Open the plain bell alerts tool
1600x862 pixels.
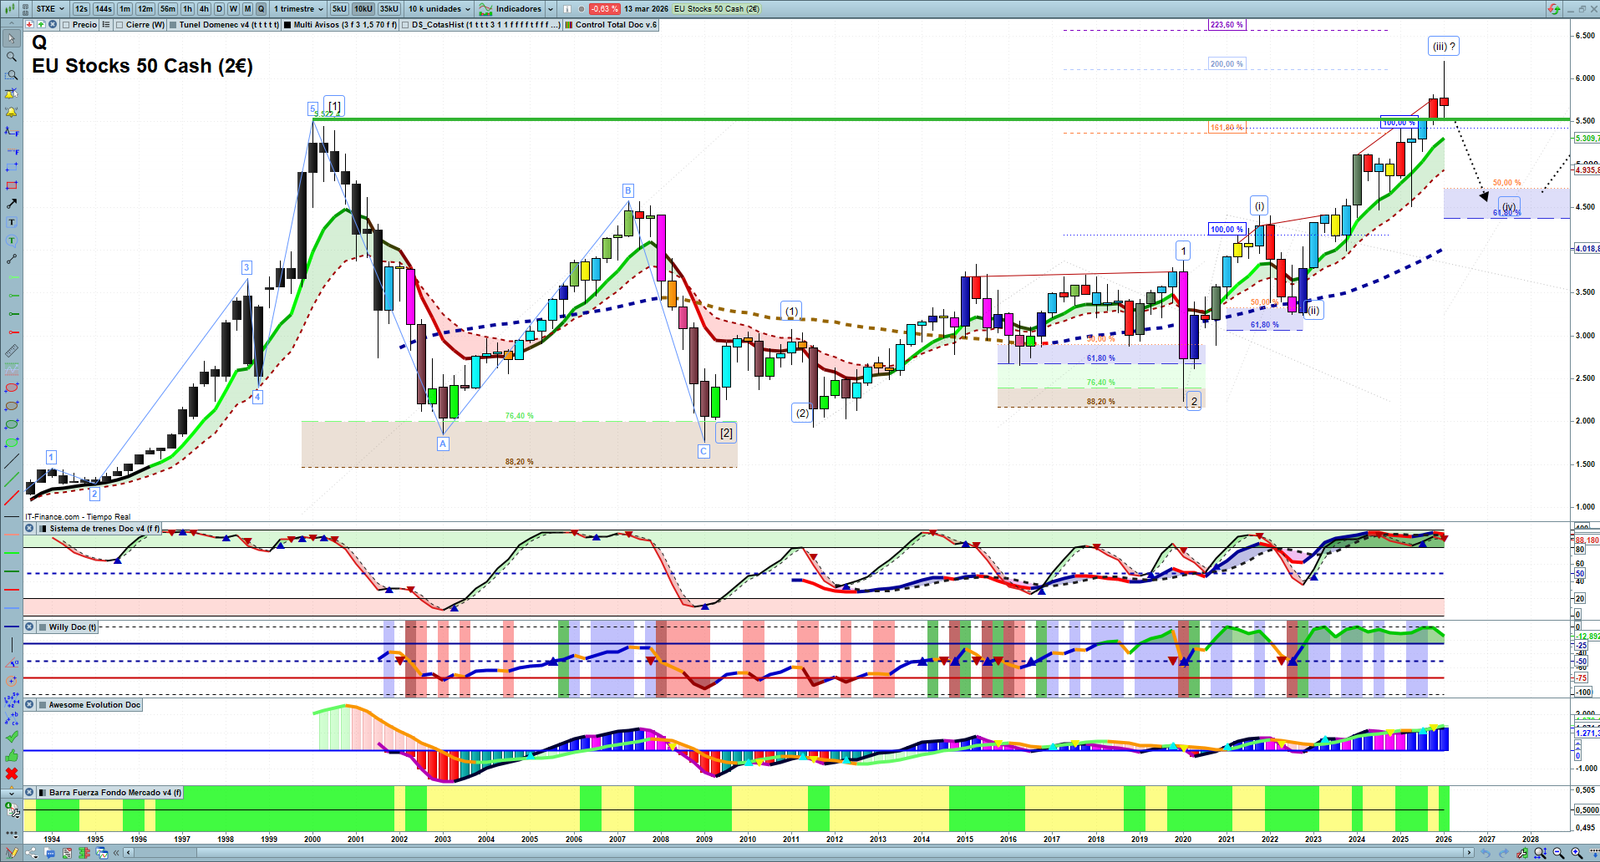[x=12, y=112]
